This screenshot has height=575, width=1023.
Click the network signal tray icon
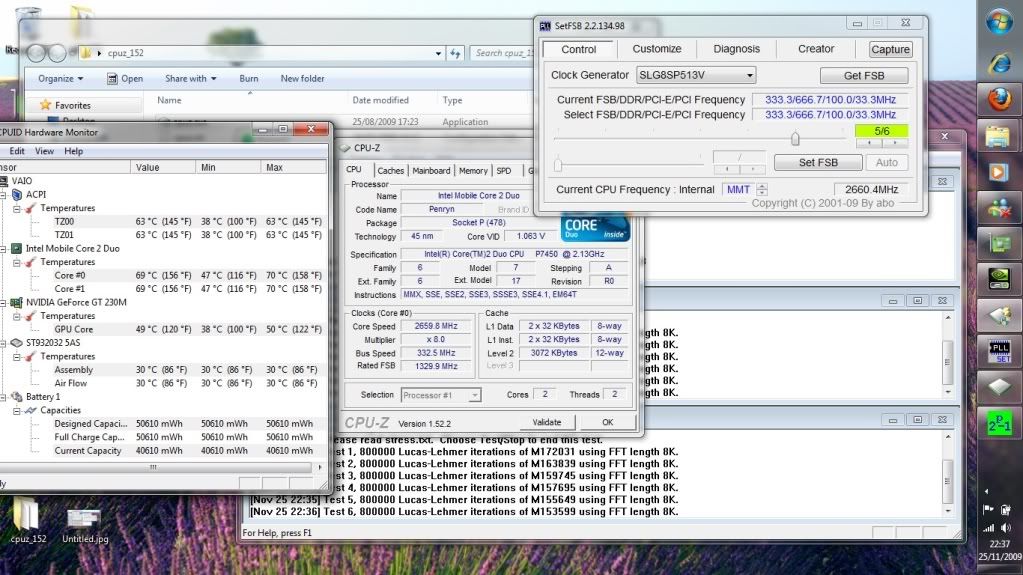coord(989,527)
